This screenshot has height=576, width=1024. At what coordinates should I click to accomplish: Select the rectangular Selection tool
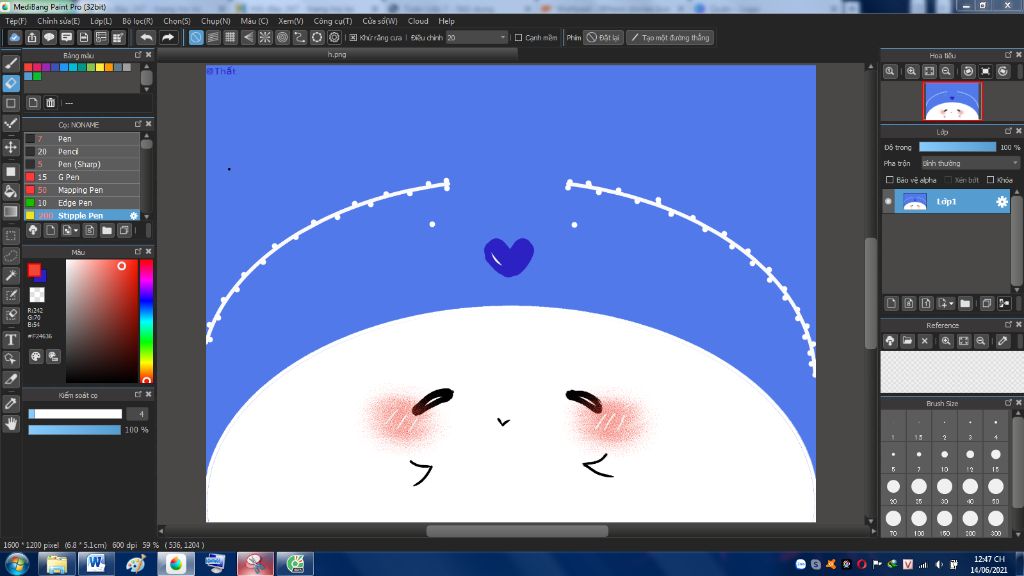11,235
